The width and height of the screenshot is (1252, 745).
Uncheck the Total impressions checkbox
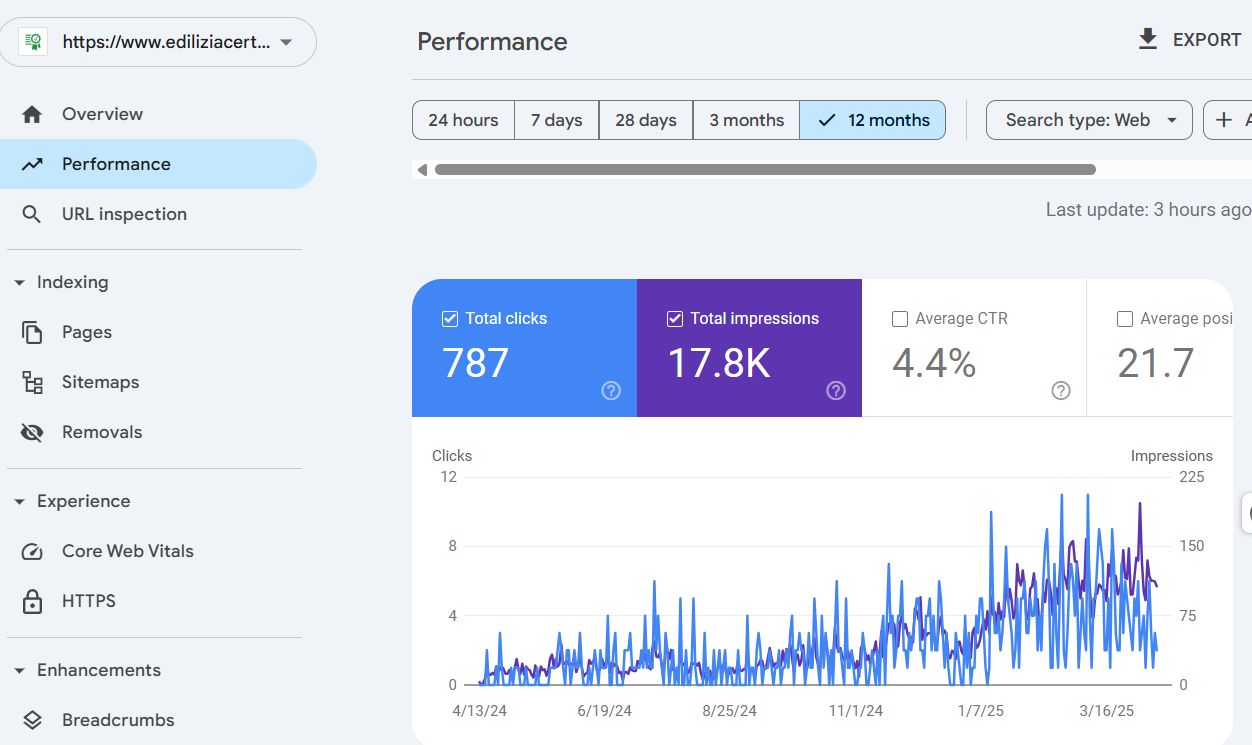(675, 319)
